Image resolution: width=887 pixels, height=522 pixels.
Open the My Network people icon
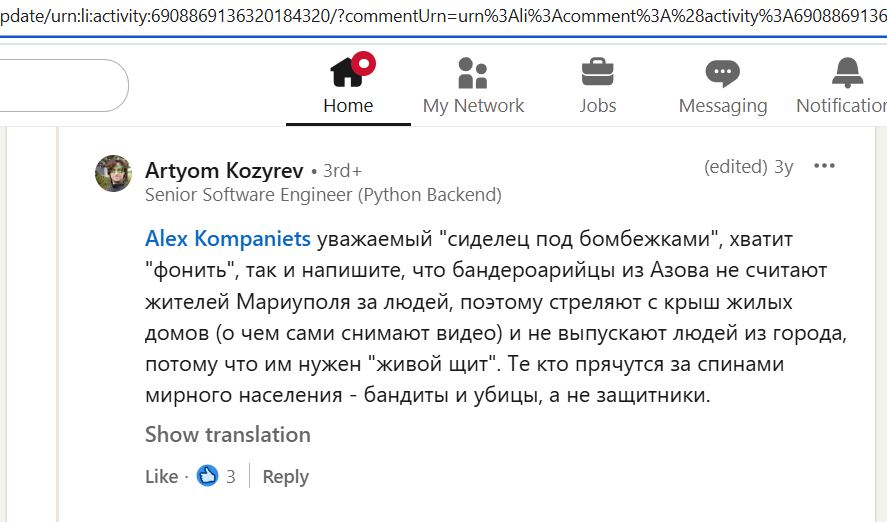(x=473, y=72)
